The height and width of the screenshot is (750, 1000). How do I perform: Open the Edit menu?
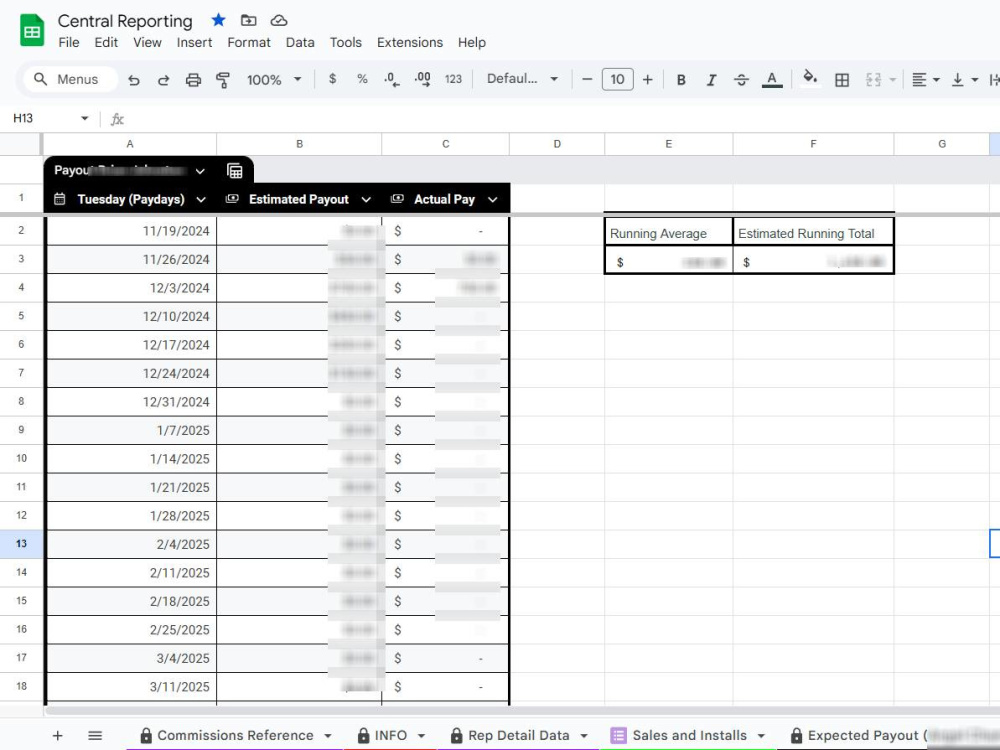(x=106, y=43)
